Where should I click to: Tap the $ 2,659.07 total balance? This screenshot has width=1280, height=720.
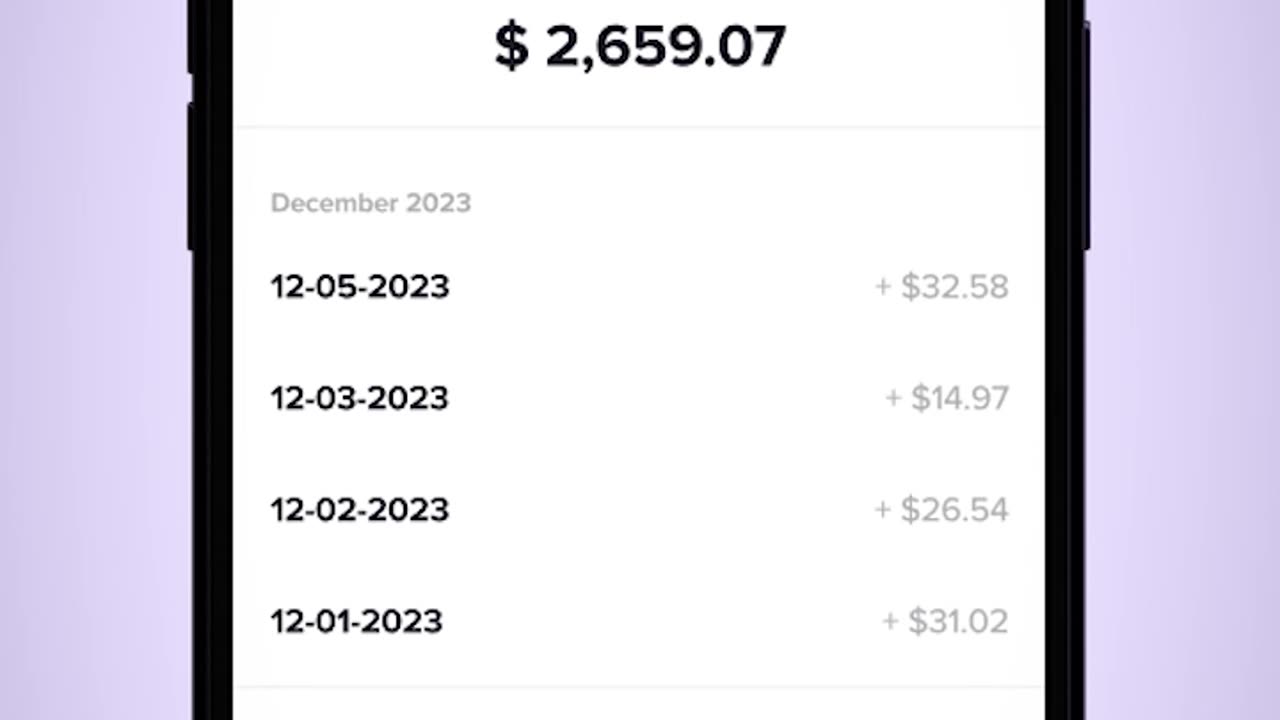pos(640,47)
